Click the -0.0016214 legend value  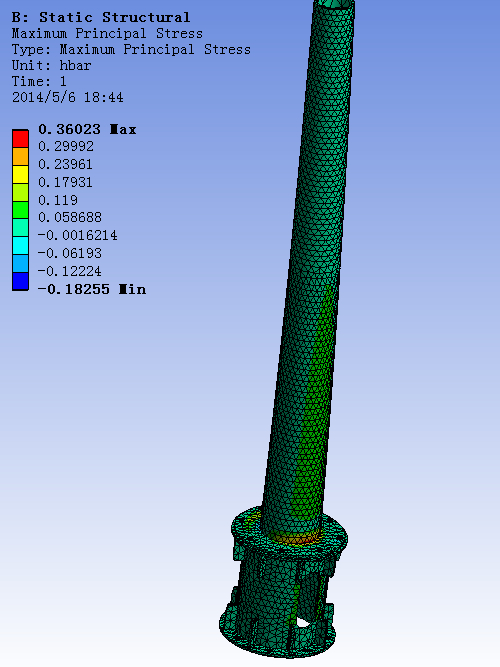point(77,235)
